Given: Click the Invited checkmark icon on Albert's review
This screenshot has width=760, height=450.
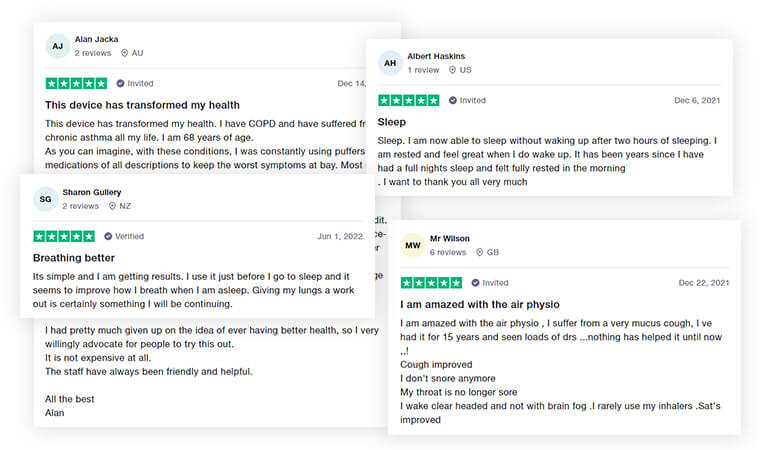Looking at the screenshot, I should tap(453, 100).
